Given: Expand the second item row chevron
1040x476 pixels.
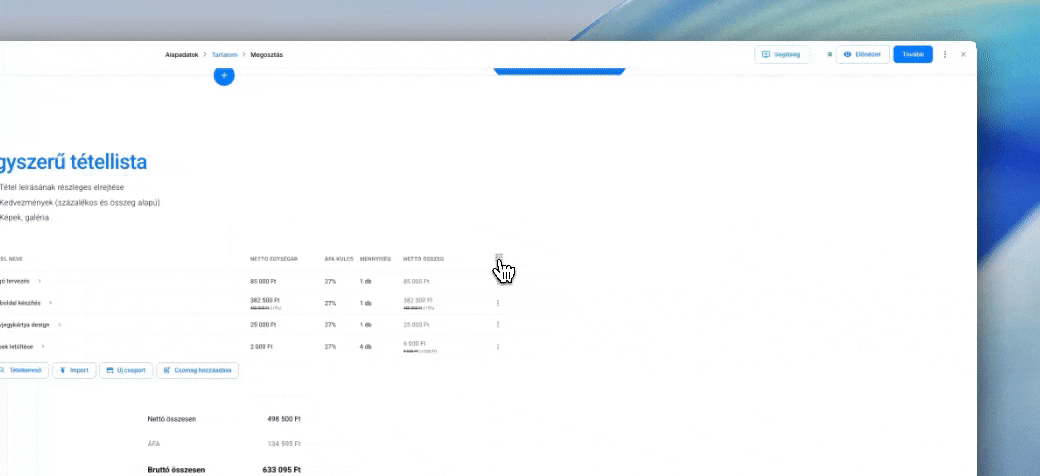Looking at the screenshot, I should pyautogui.click(x=51, y=302).
